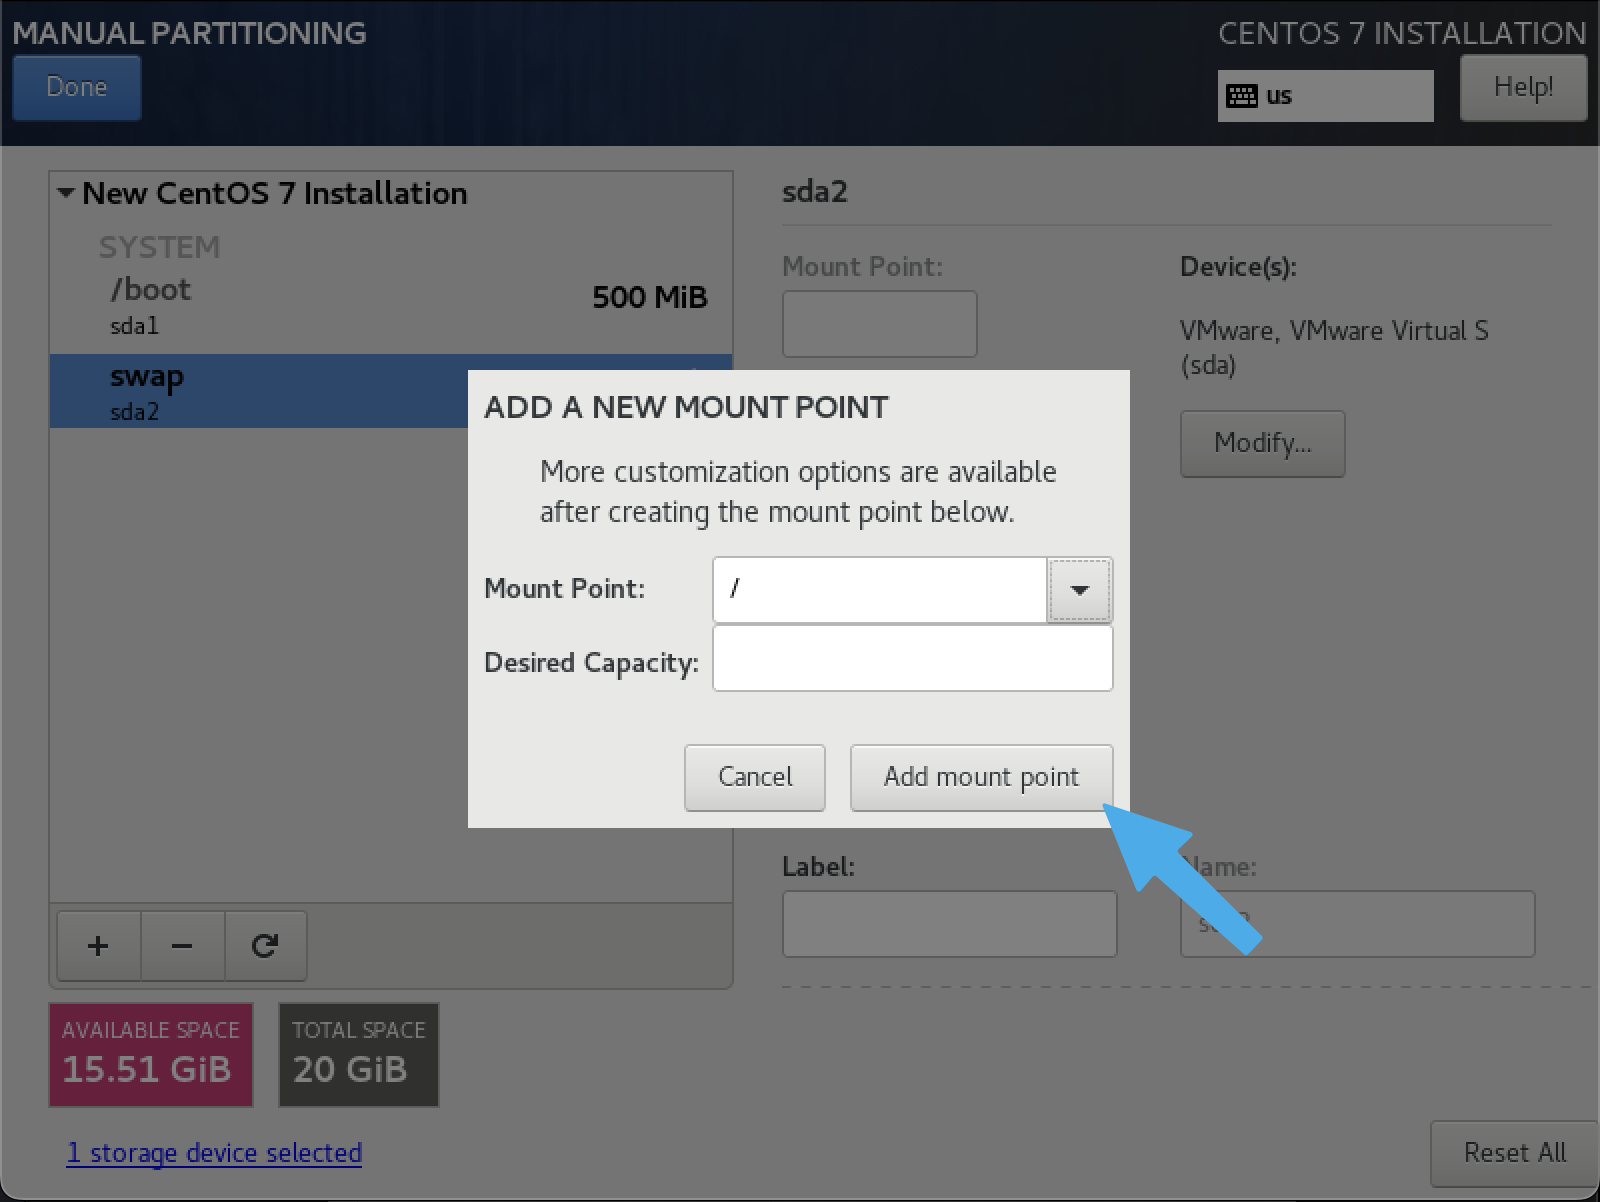Click the Desired Capacity input field
1600x1202 pixels.
tap(912, 658)
